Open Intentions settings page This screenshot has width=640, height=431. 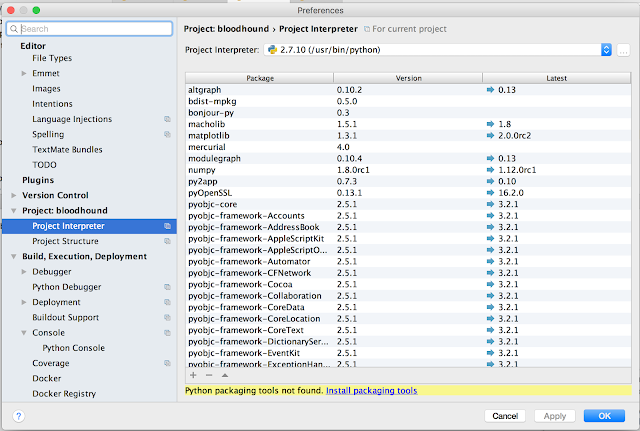pyautogui.click(x=52, y=104)
